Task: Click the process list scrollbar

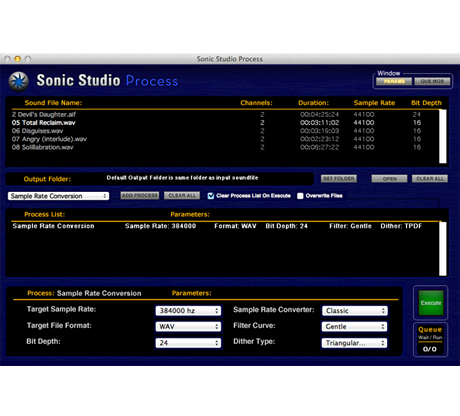Action: click(x=443, y=249)
